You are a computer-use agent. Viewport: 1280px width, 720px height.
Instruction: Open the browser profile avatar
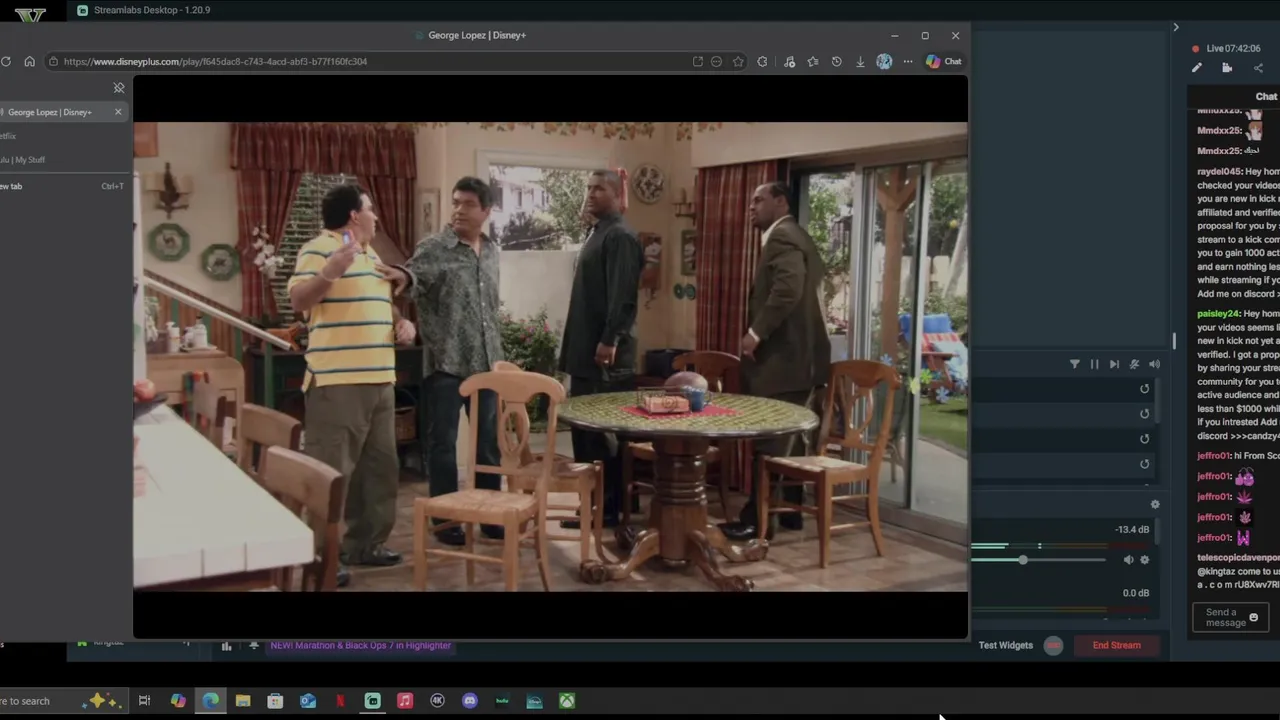point(884,61)
